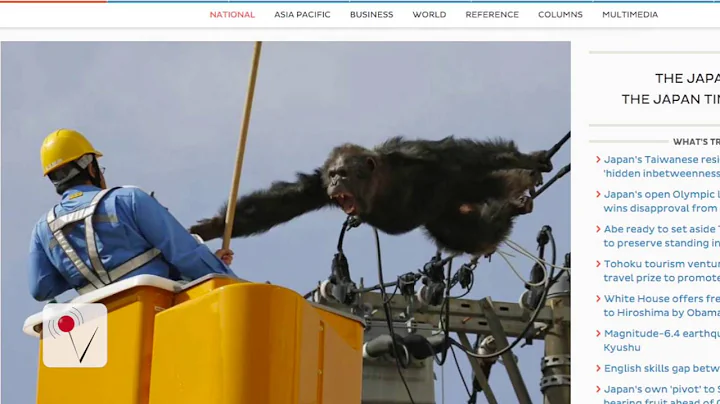Open "Japan's own 'pivot'" article link
This screenshot has width=720, height=404.
[x=662, y=395]
